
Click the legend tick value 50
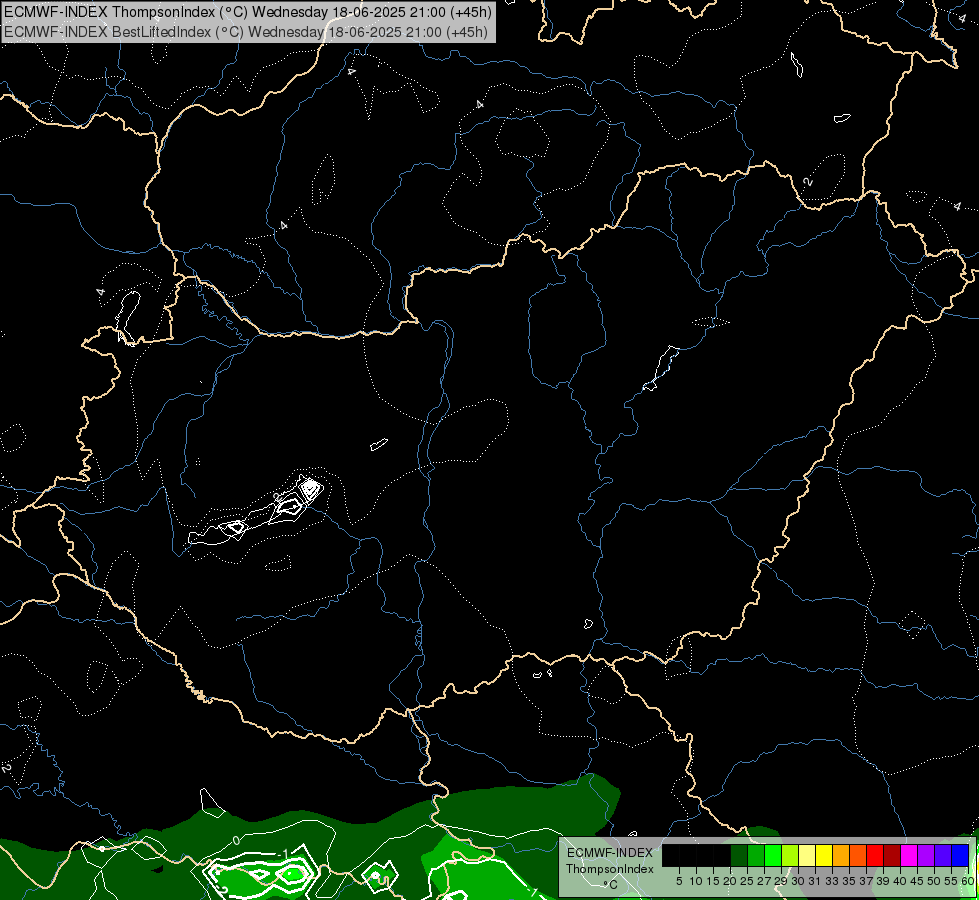click(x=935, y=881)
